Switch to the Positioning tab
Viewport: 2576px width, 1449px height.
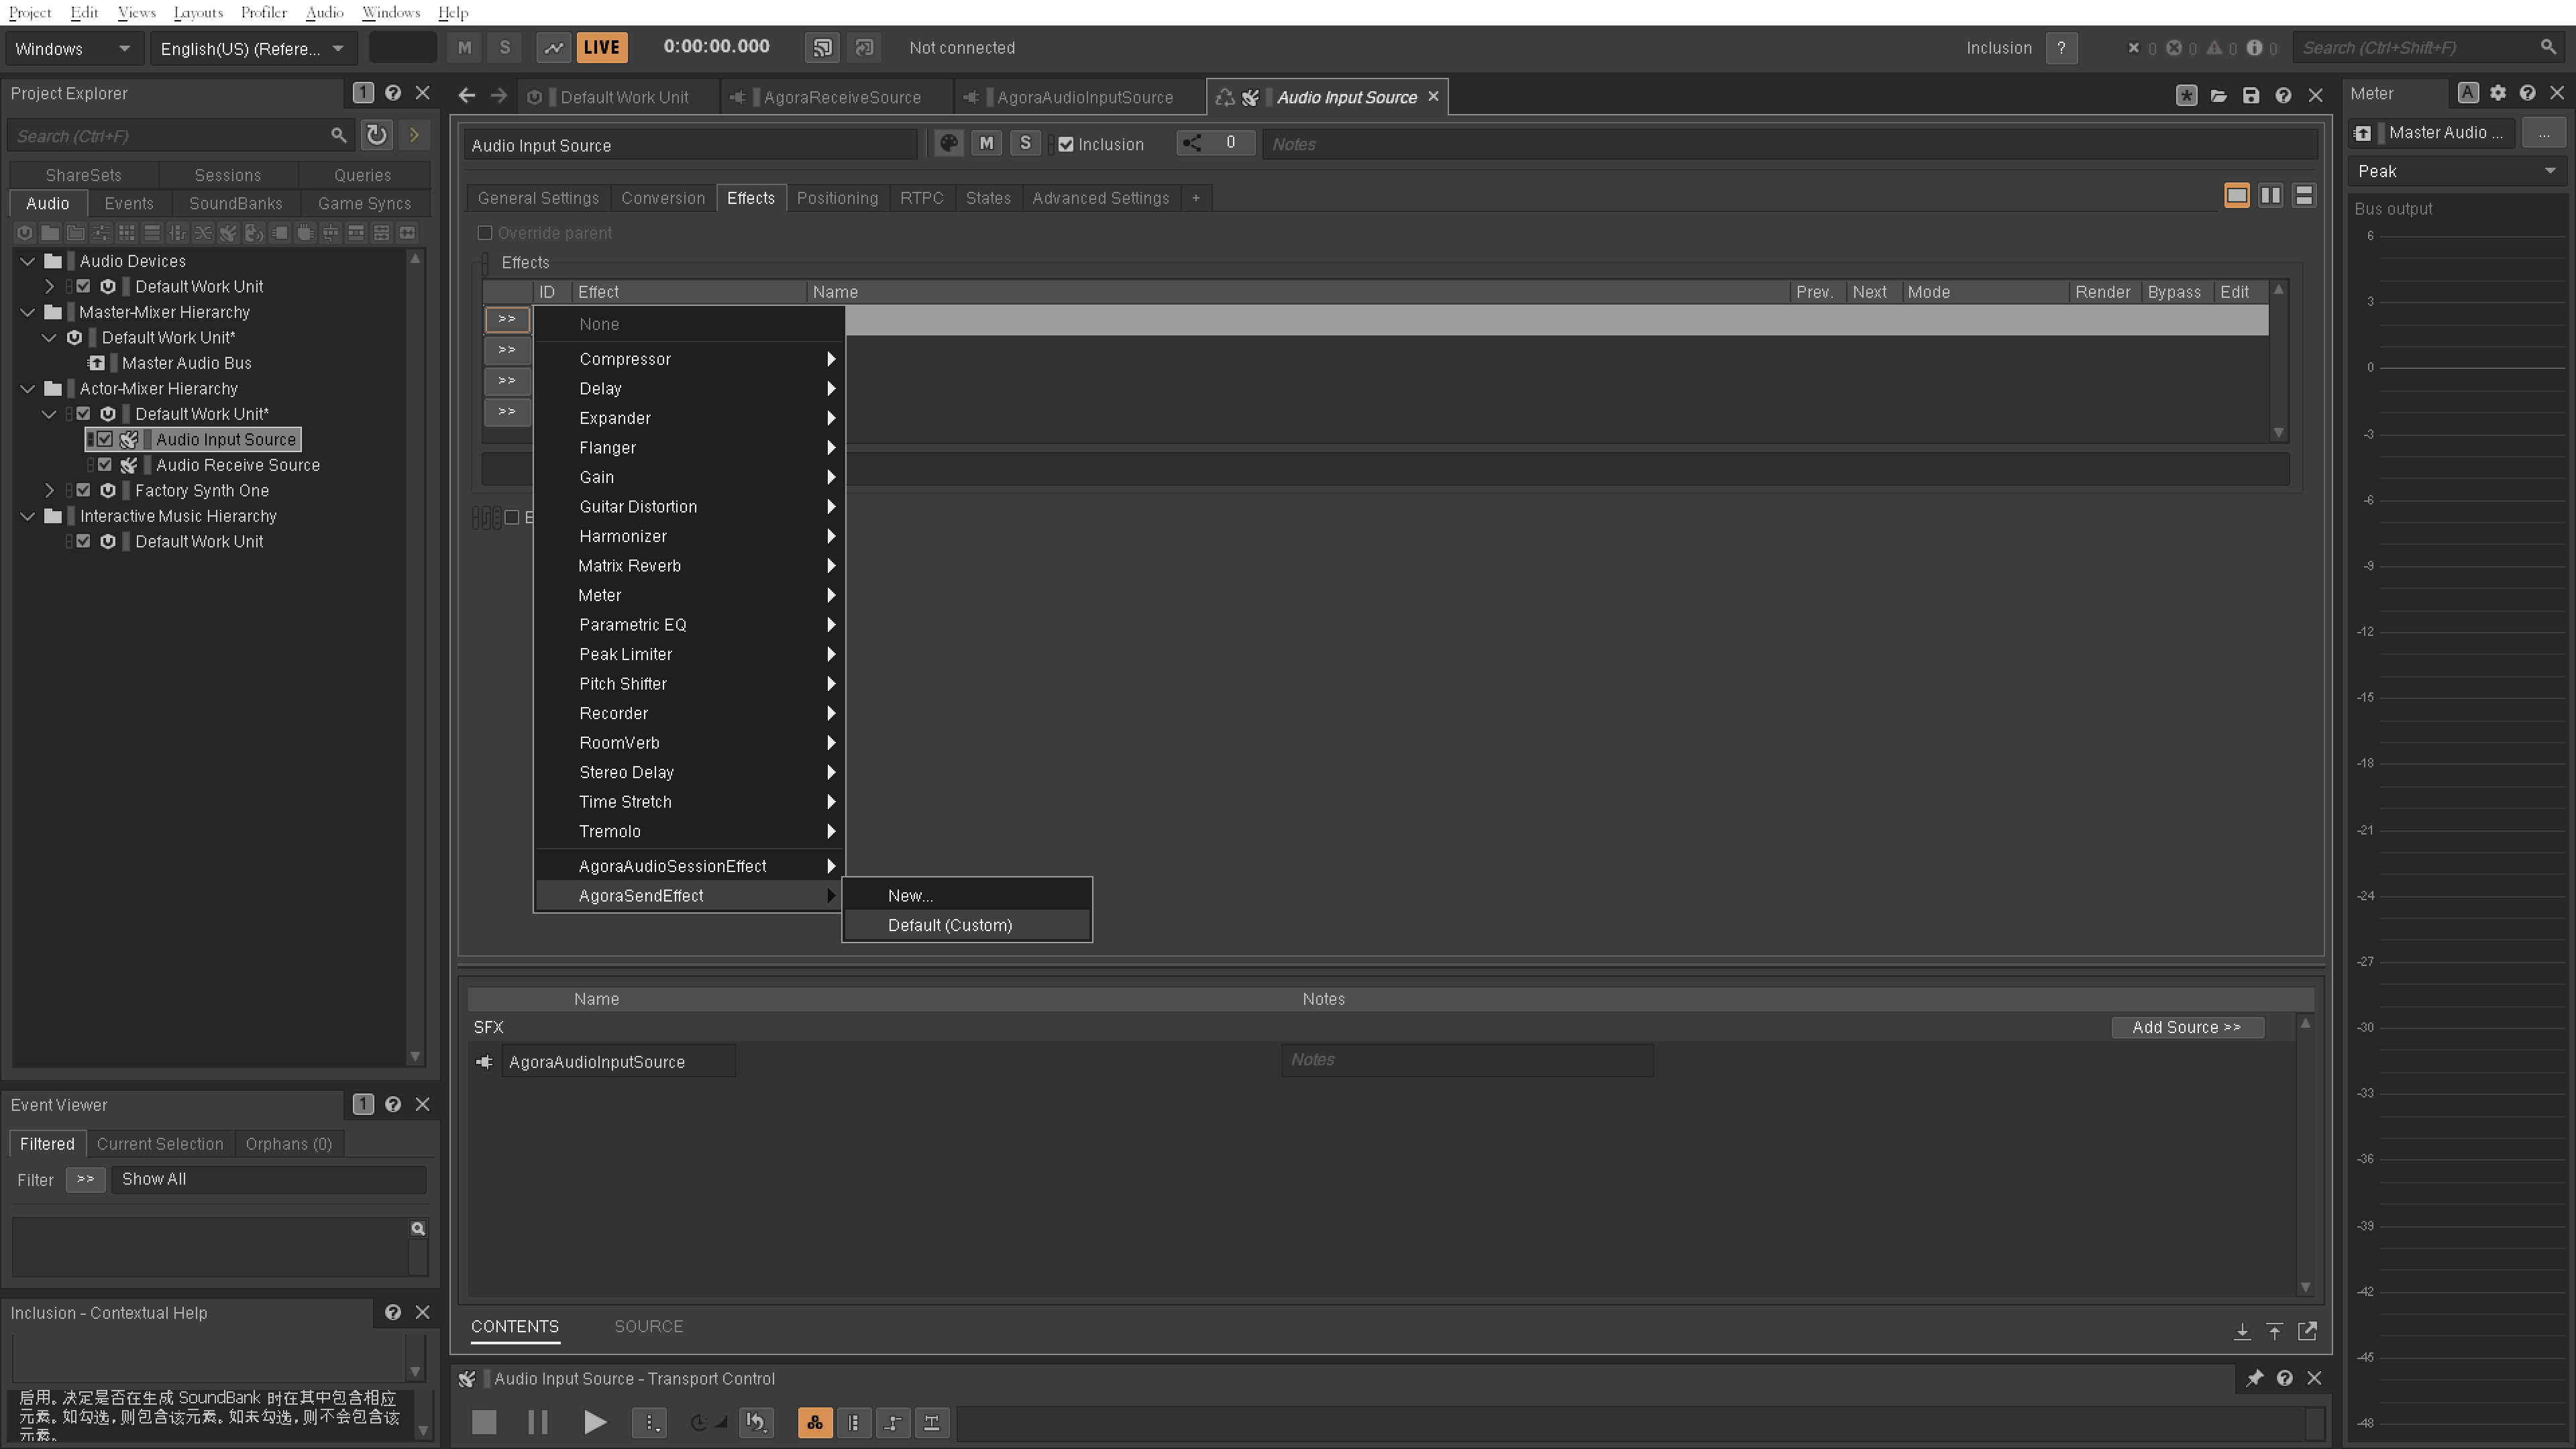tap(837, 197)
